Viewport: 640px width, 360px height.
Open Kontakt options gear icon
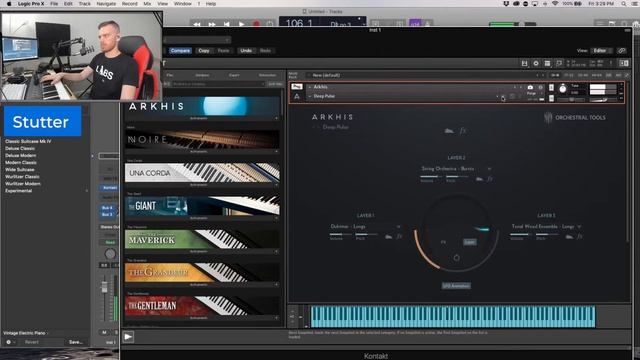[536, 63]
